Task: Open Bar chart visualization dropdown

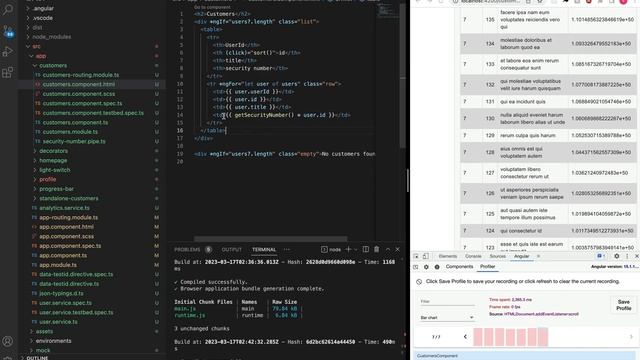Action: 447,318
